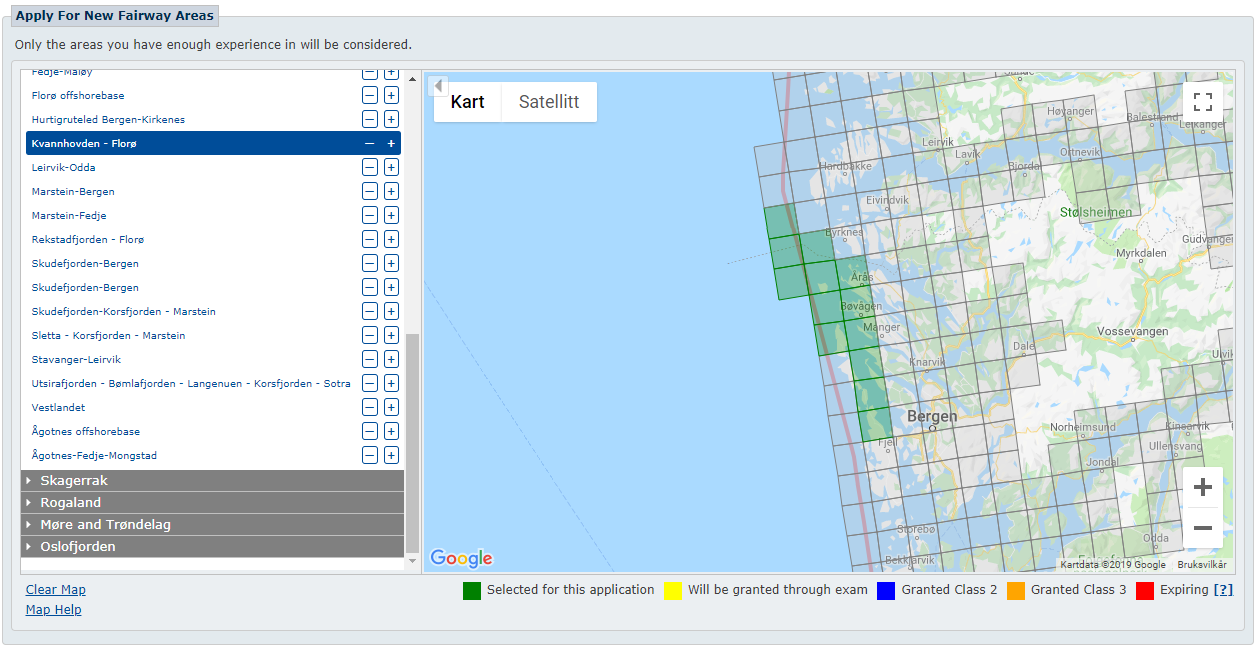This screenshot has width=1258, height=647.
Task: Remove Kvannhovden - Florø with minus icon
Action: tap(370, 144)
